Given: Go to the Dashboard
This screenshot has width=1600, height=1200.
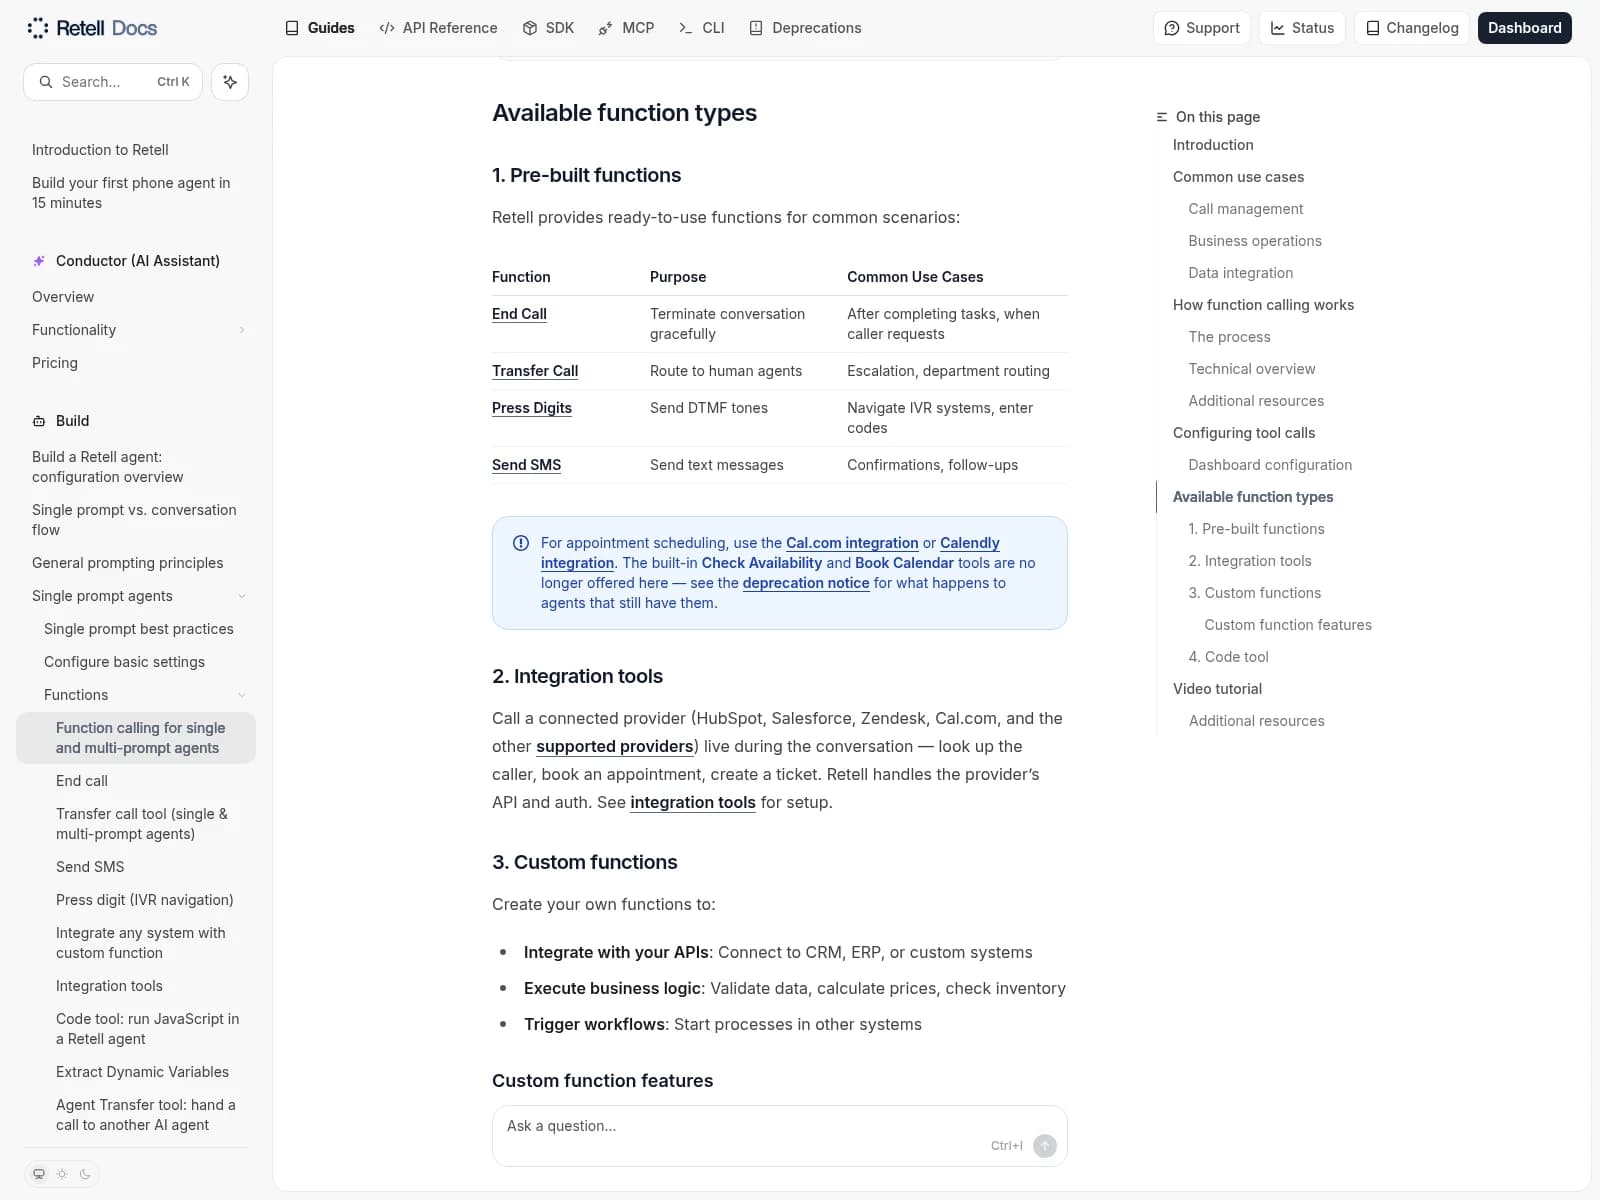Looking at the screenshot, I should point(1524,28).
